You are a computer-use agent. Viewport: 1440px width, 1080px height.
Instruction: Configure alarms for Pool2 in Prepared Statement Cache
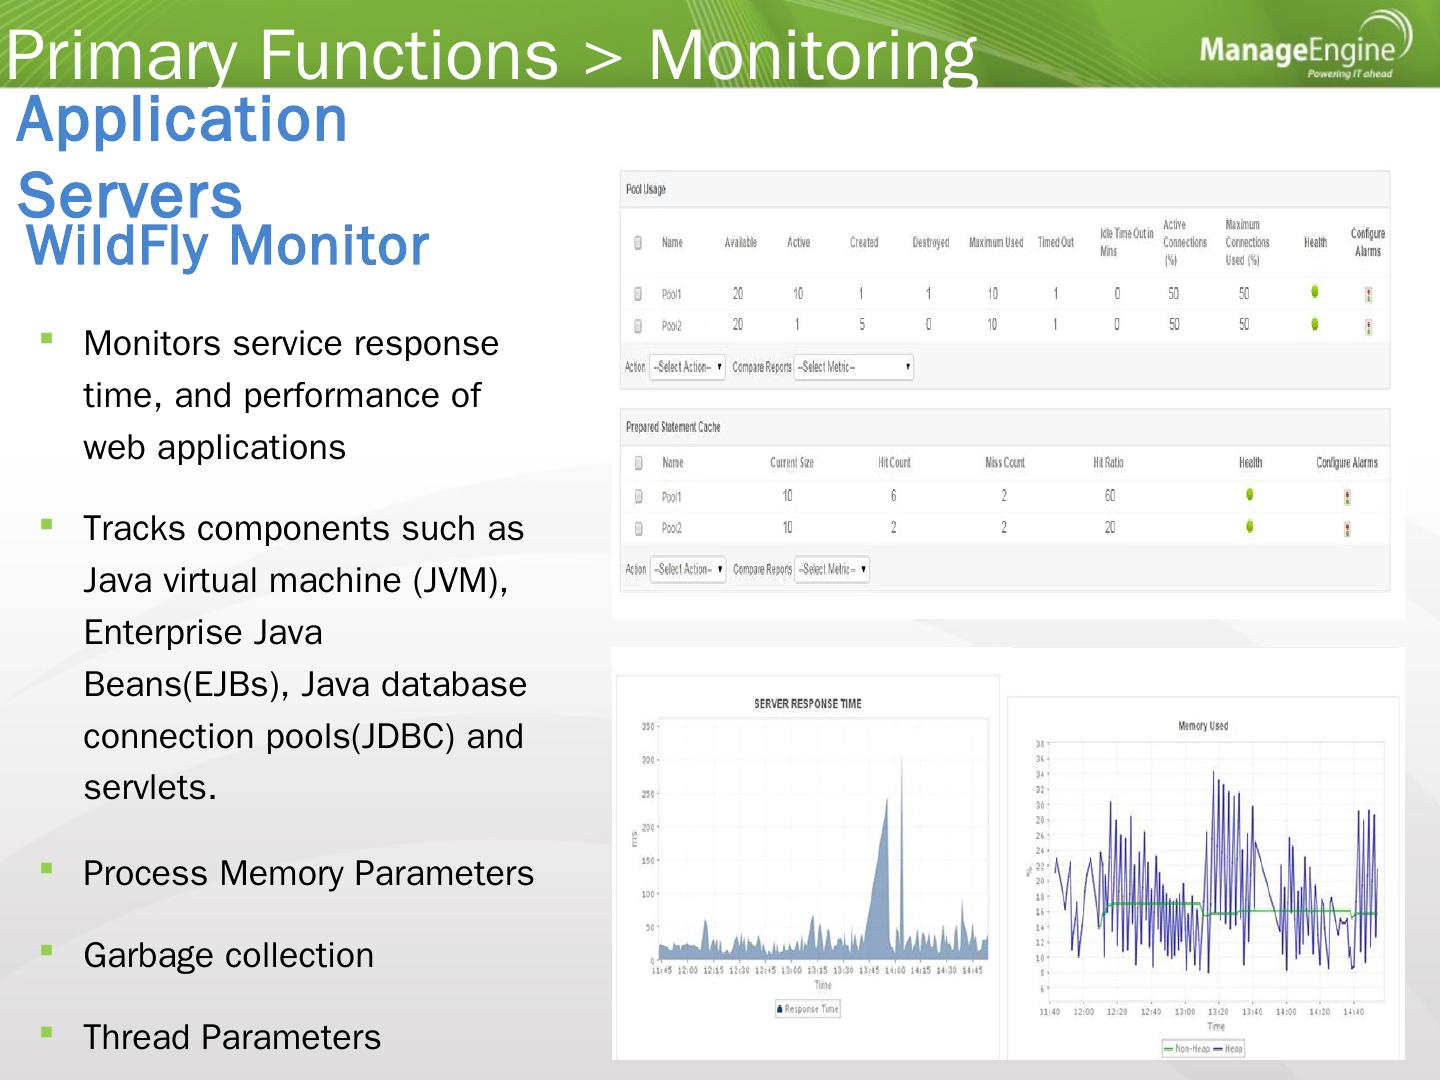(1347, 530)
